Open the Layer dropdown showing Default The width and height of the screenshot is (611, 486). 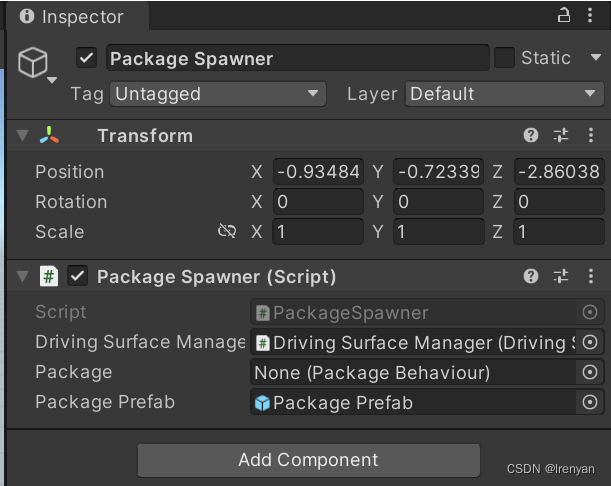tap(504, 94)
